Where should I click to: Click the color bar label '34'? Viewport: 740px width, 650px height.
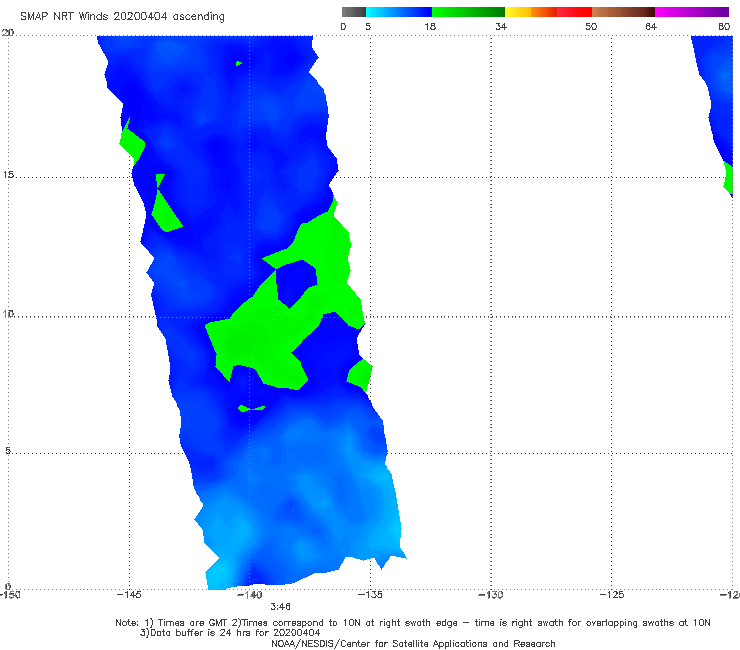click(x=501, y=26)
